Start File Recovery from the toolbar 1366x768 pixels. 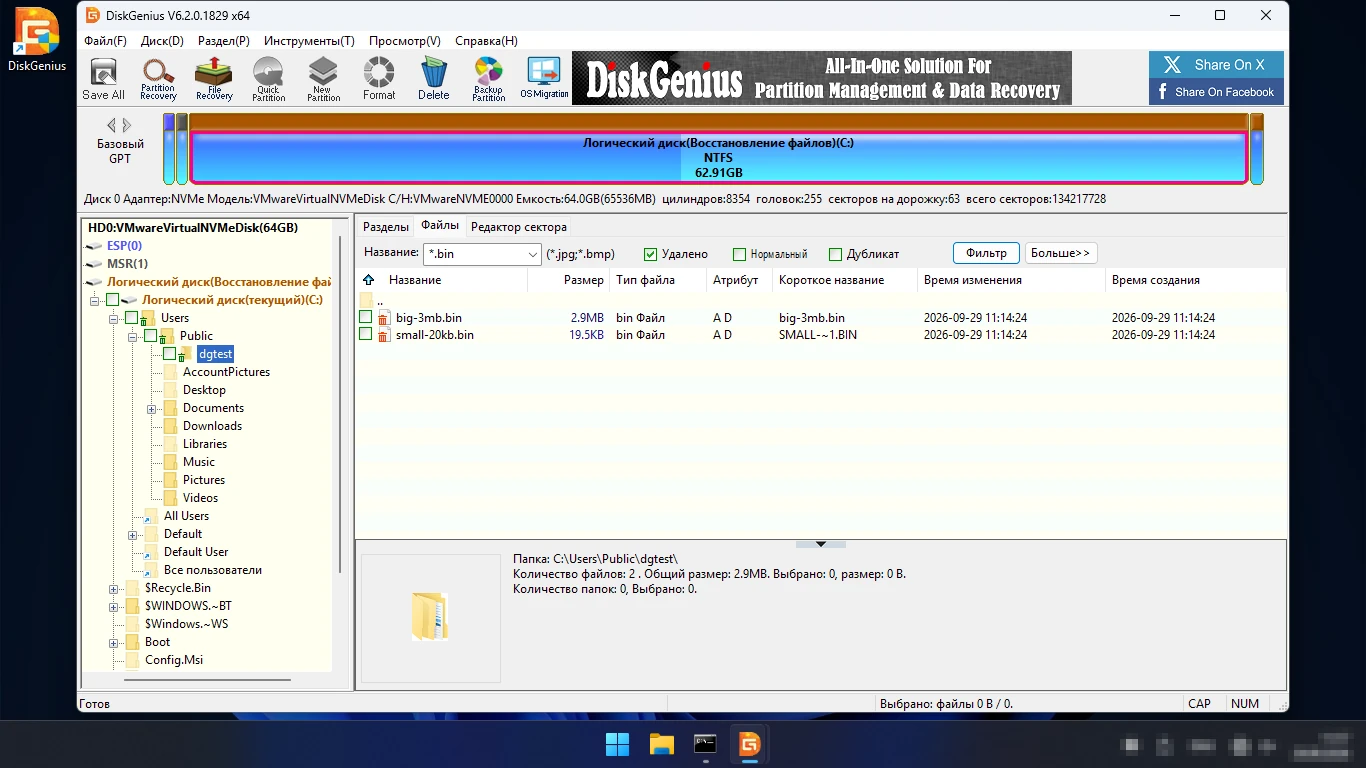[x=214, y=78]
